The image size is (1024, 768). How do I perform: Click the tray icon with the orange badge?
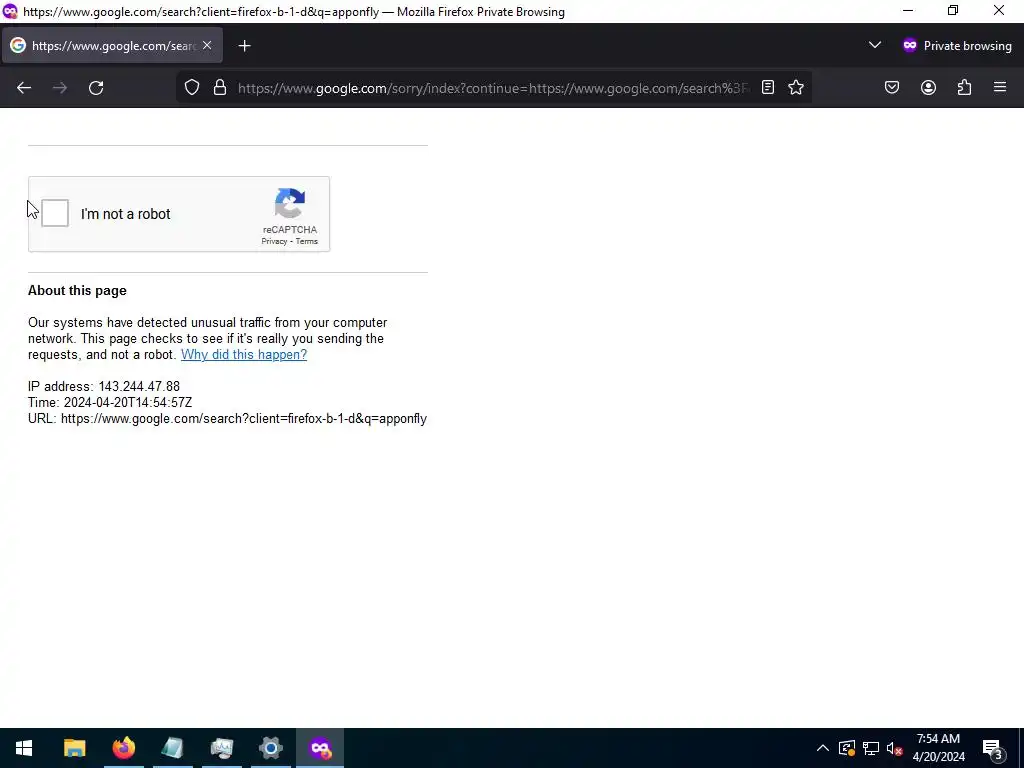847,748
